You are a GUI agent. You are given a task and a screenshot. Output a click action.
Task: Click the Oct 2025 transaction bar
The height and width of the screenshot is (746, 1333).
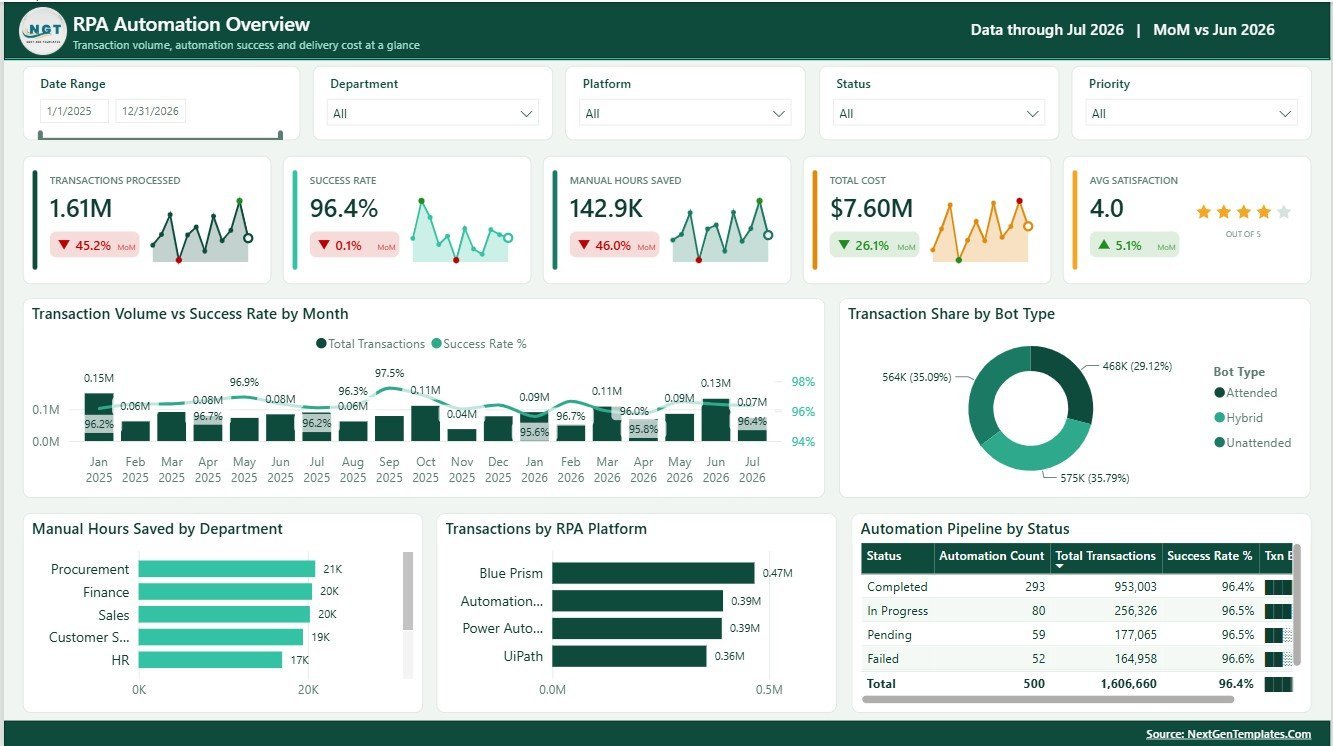click(426, 423)
